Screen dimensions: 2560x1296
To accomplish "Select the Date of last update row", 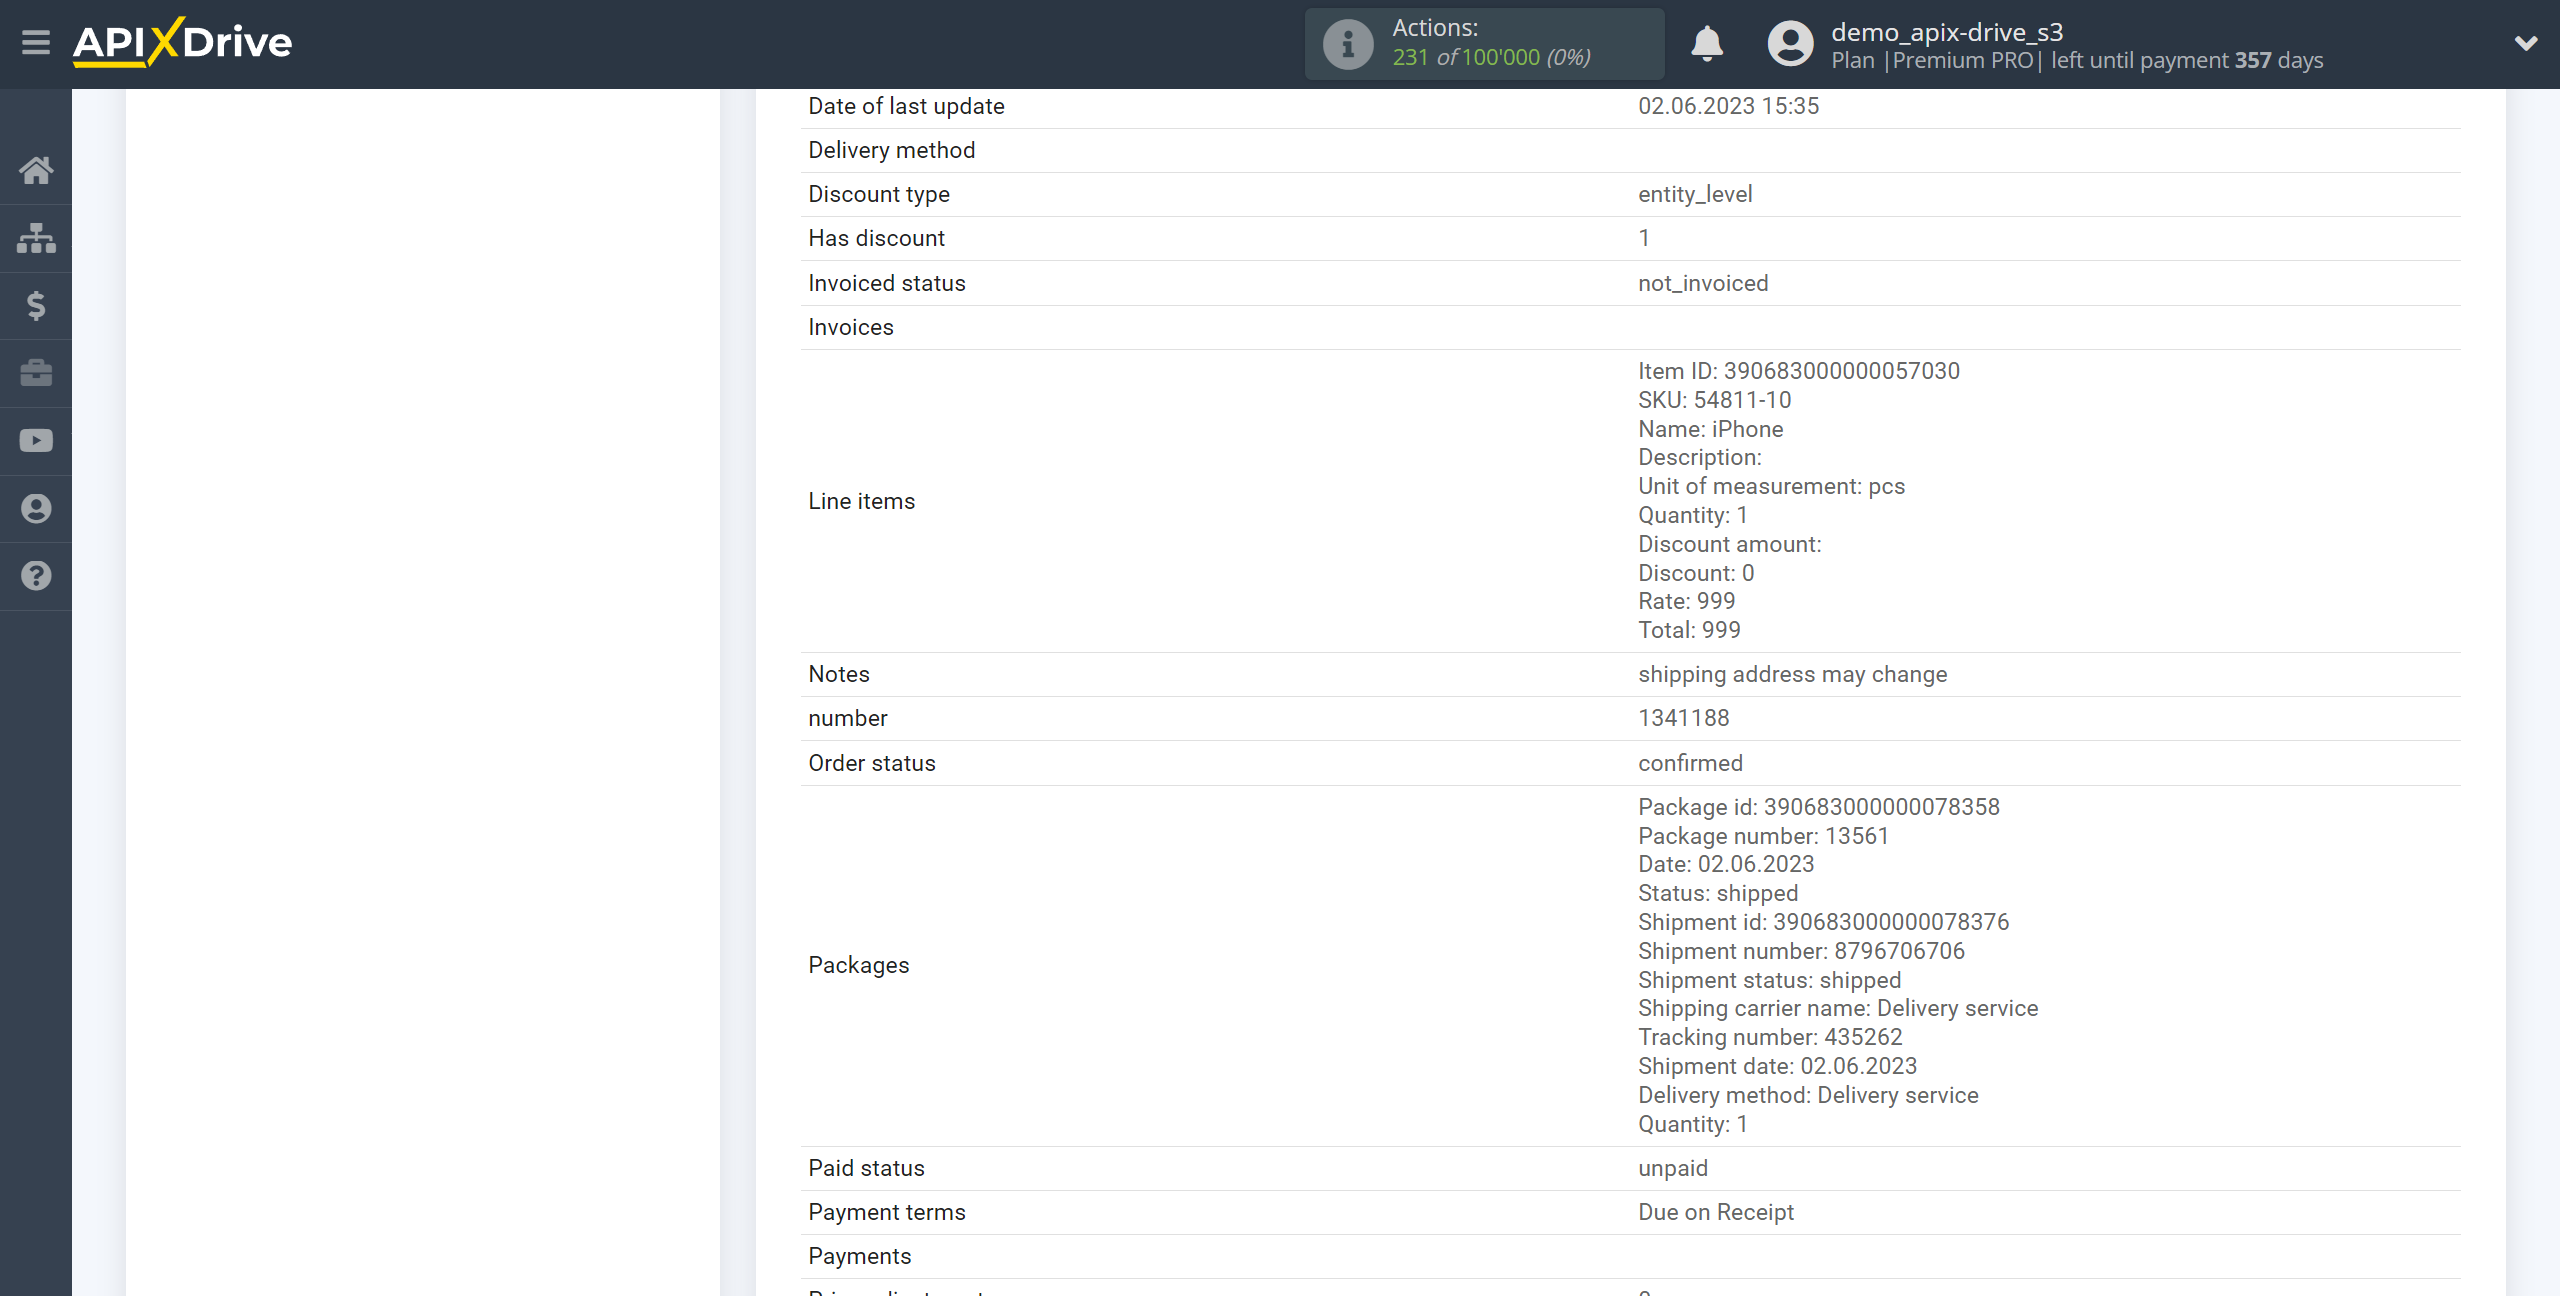I will [x=1630, y=107].
